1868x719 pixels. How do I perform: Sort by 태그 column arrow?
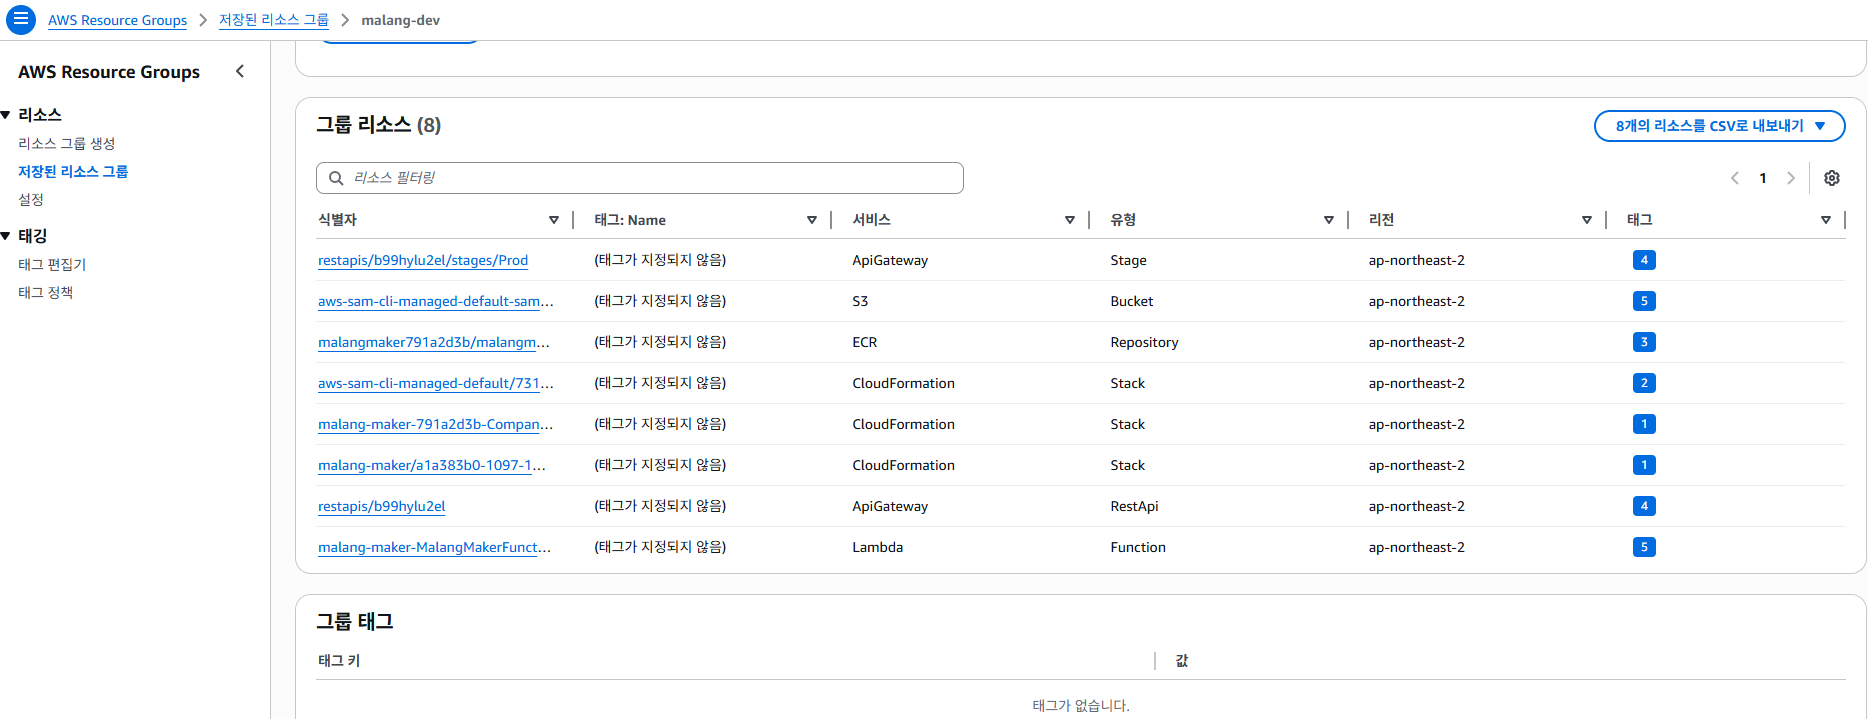click(x=1826, y=220)
